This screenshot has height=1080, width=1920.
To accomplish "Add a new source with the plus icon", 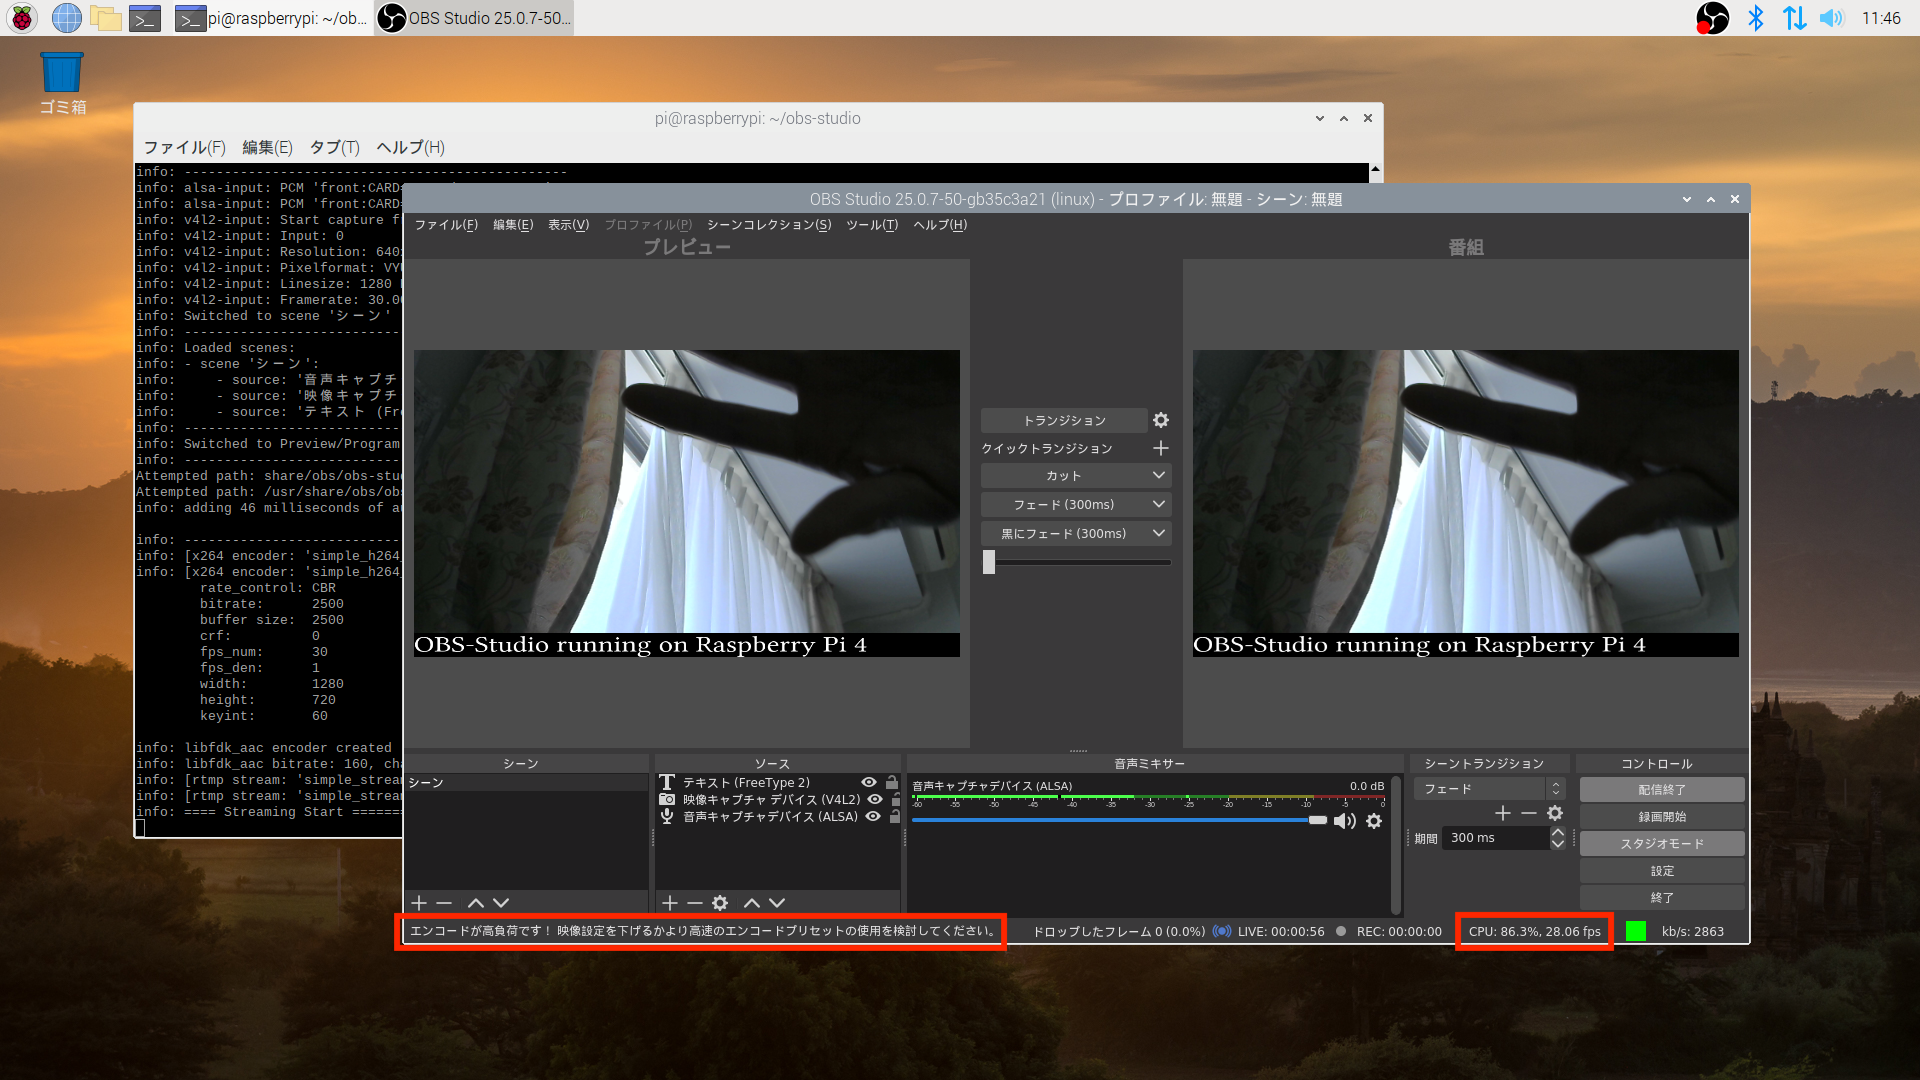I will click(670, 903).
